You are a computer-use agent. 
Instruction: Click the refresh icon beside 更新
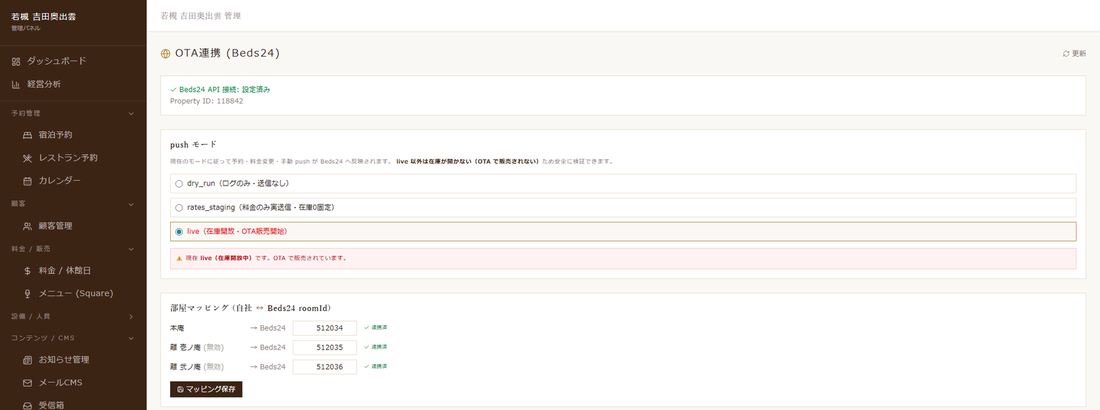1066,53
